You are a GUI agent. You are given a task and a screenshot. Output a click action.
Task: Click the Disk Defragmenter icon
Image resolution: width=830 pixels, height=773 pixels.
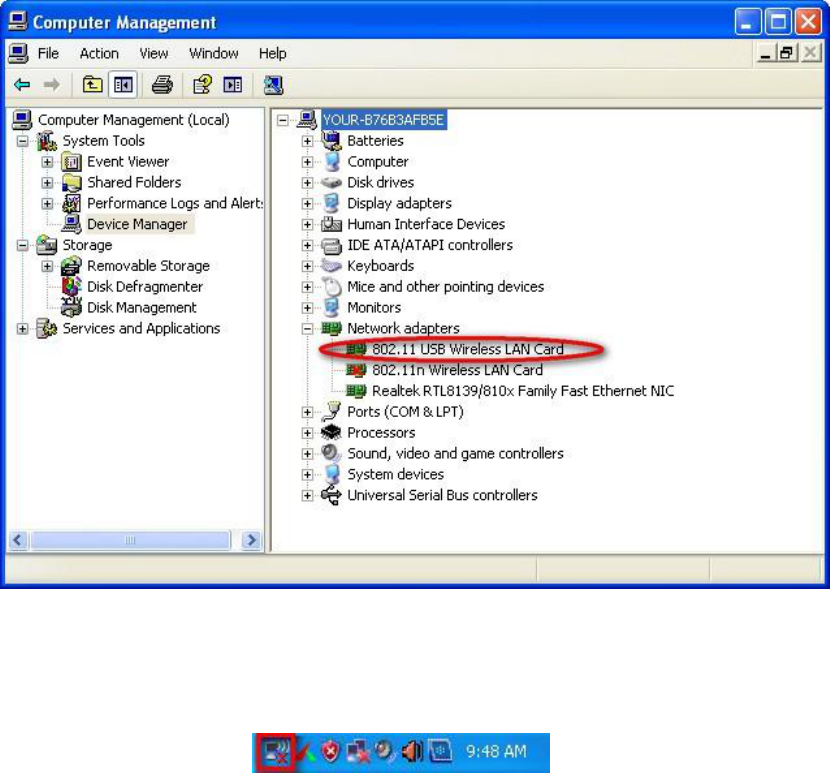(71, 286)
